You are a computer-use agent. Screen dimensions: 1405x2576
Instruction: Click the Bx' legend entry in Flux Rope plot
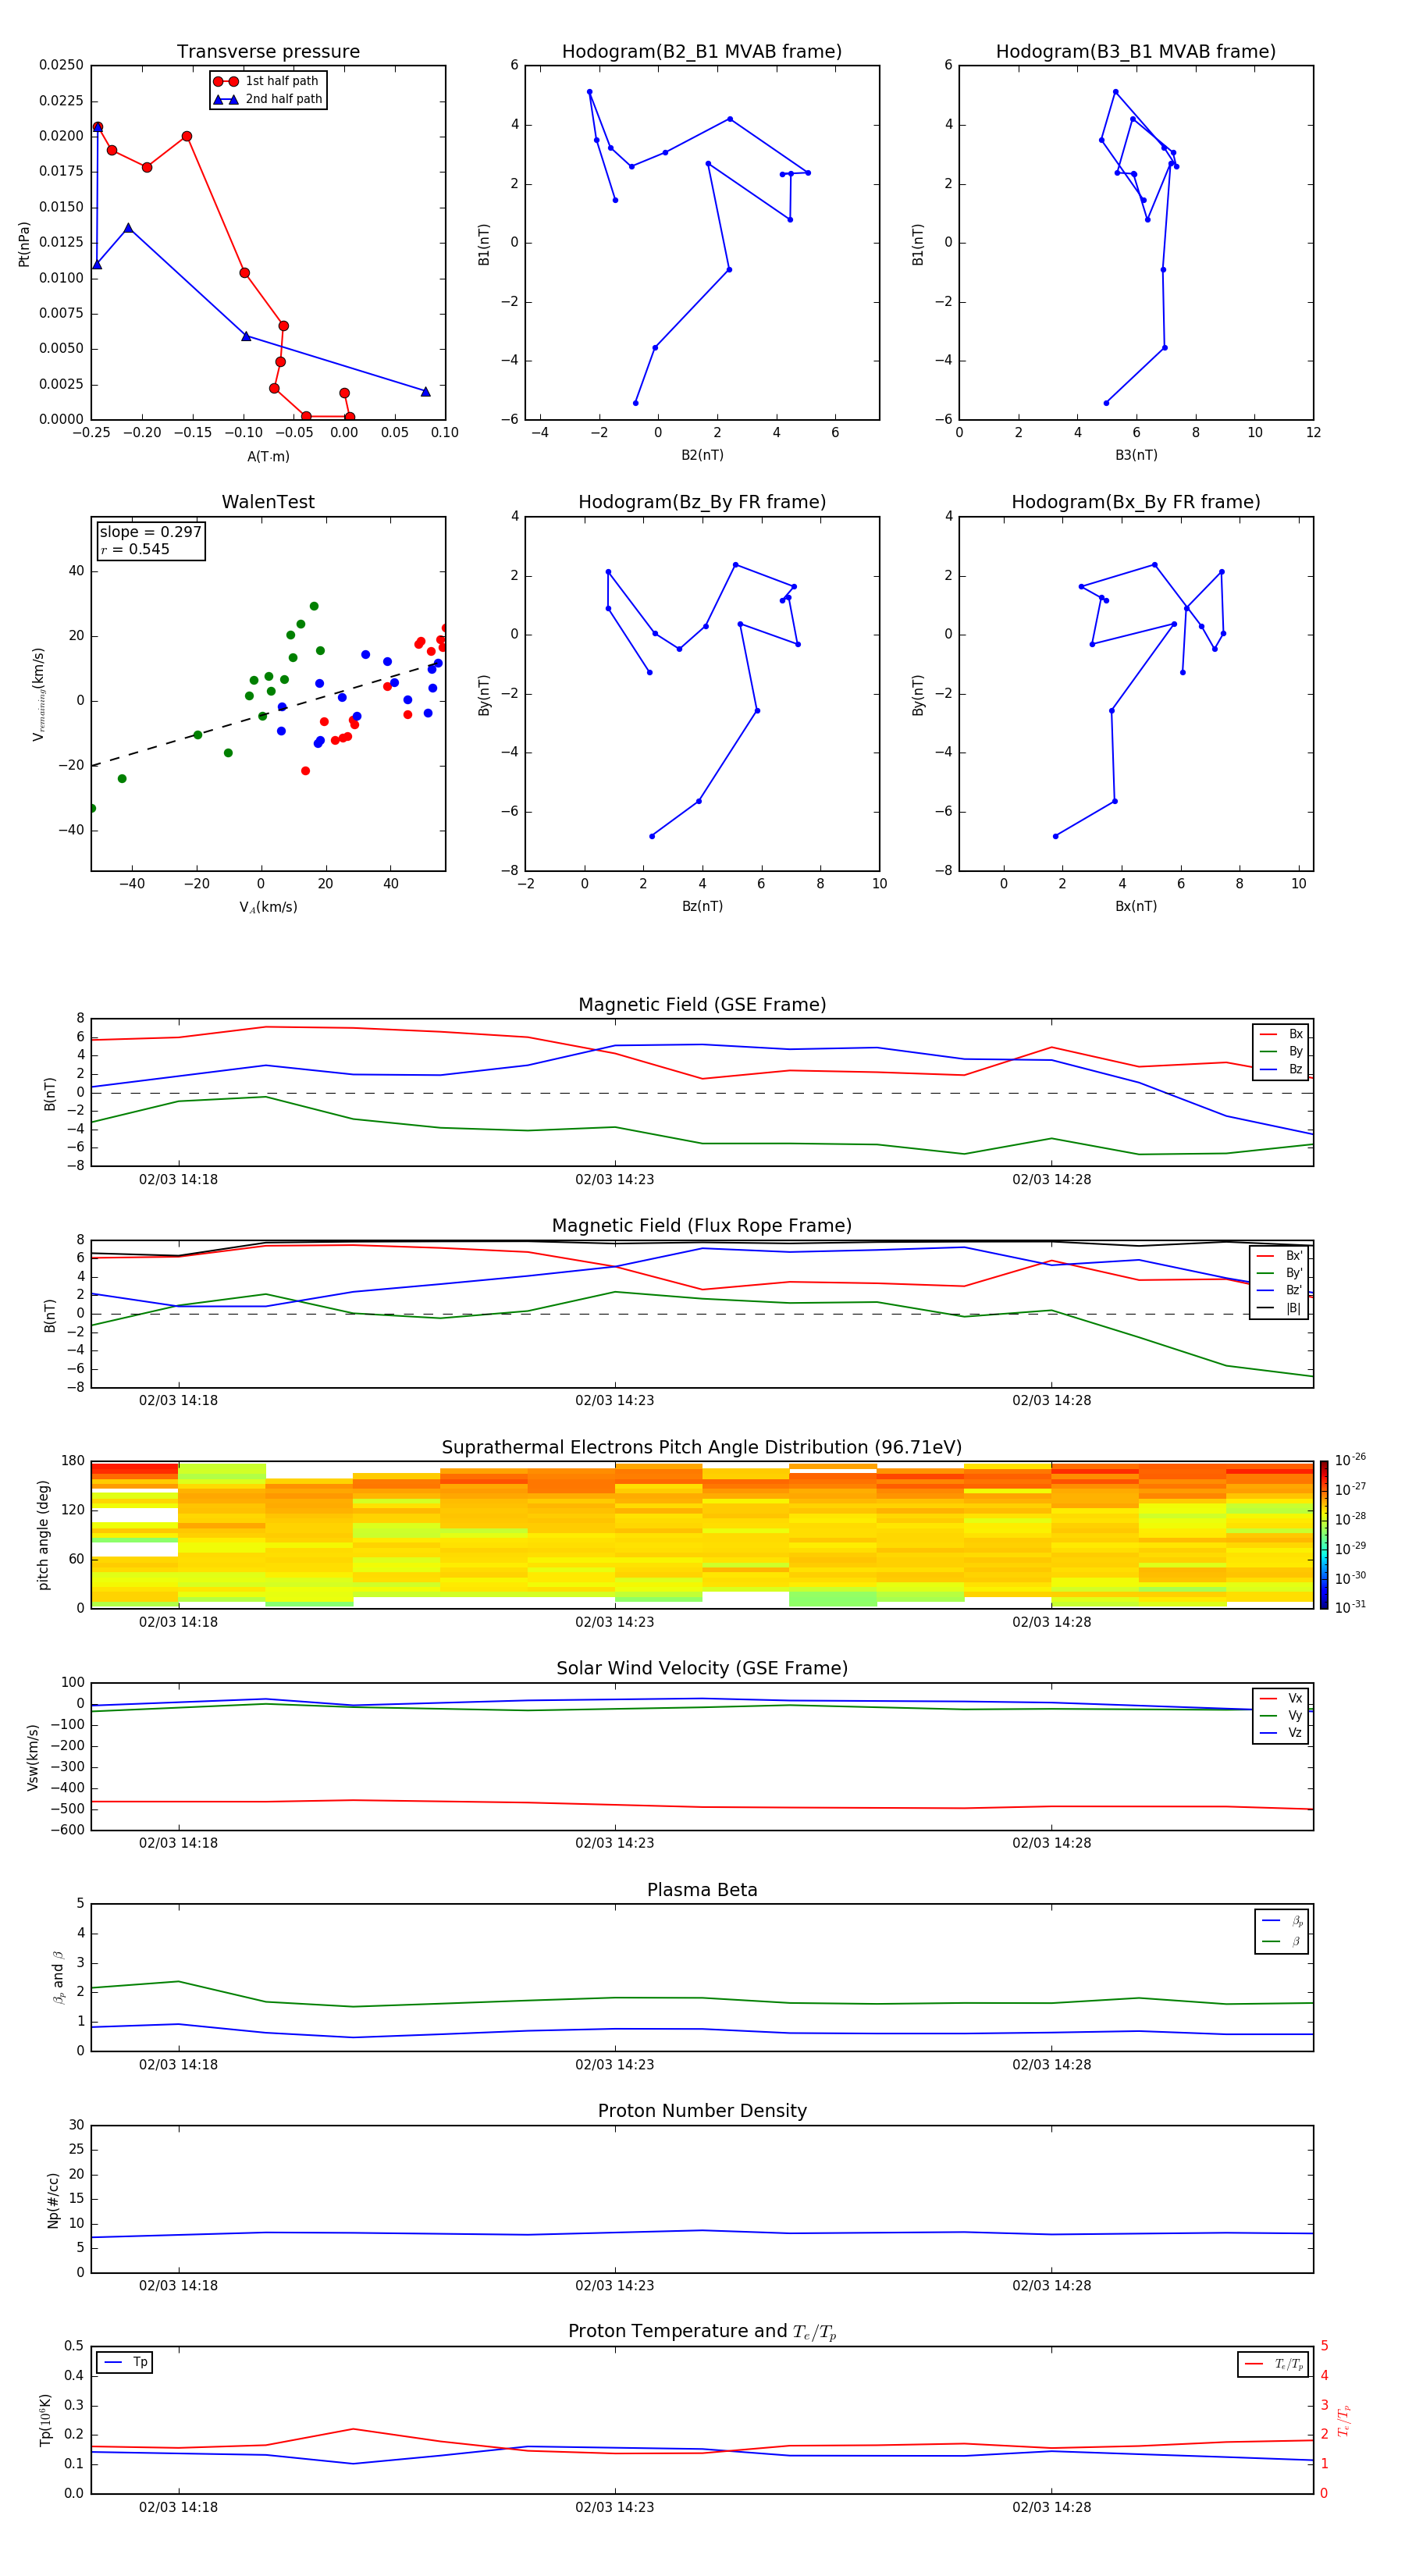pos(1279,1256)
